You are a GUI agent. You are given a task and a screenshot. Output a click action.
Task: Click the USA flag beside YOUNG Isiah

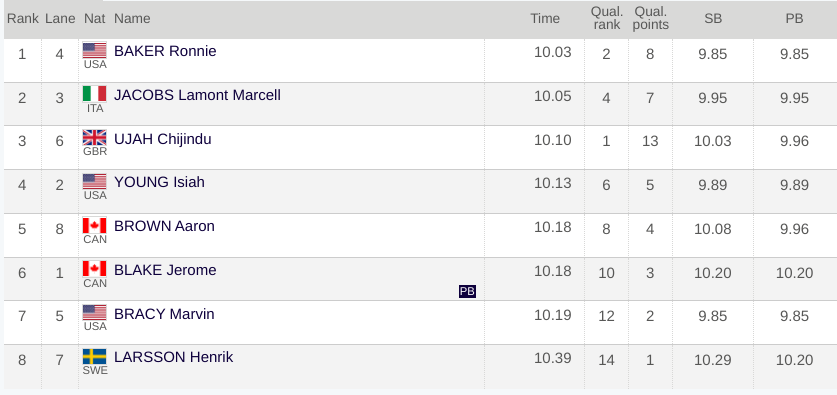(94, 181)
